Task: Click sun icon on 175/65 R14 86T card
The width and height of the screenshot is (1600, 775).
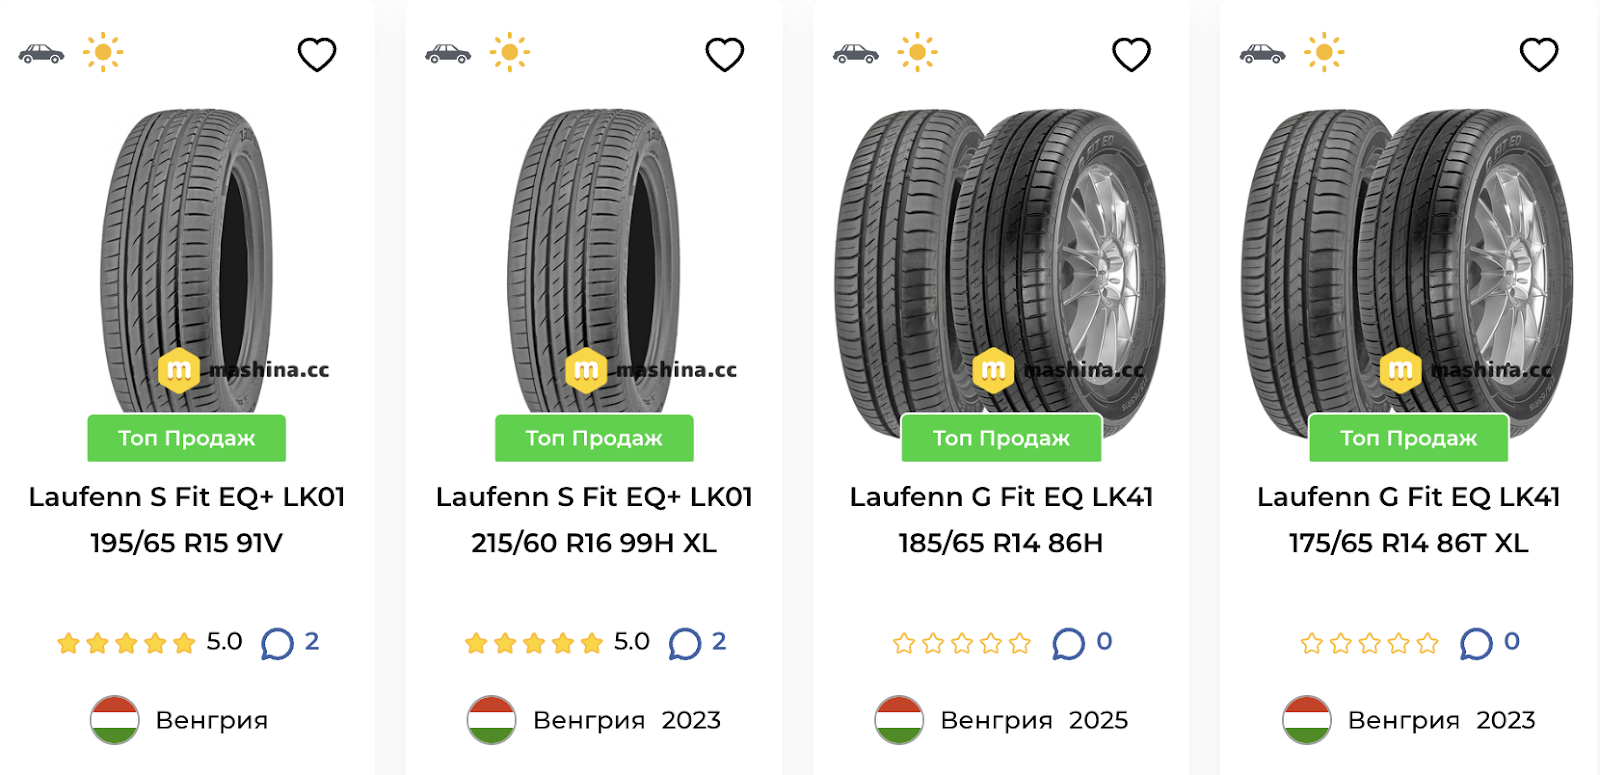Action: tap(1324, 52)
